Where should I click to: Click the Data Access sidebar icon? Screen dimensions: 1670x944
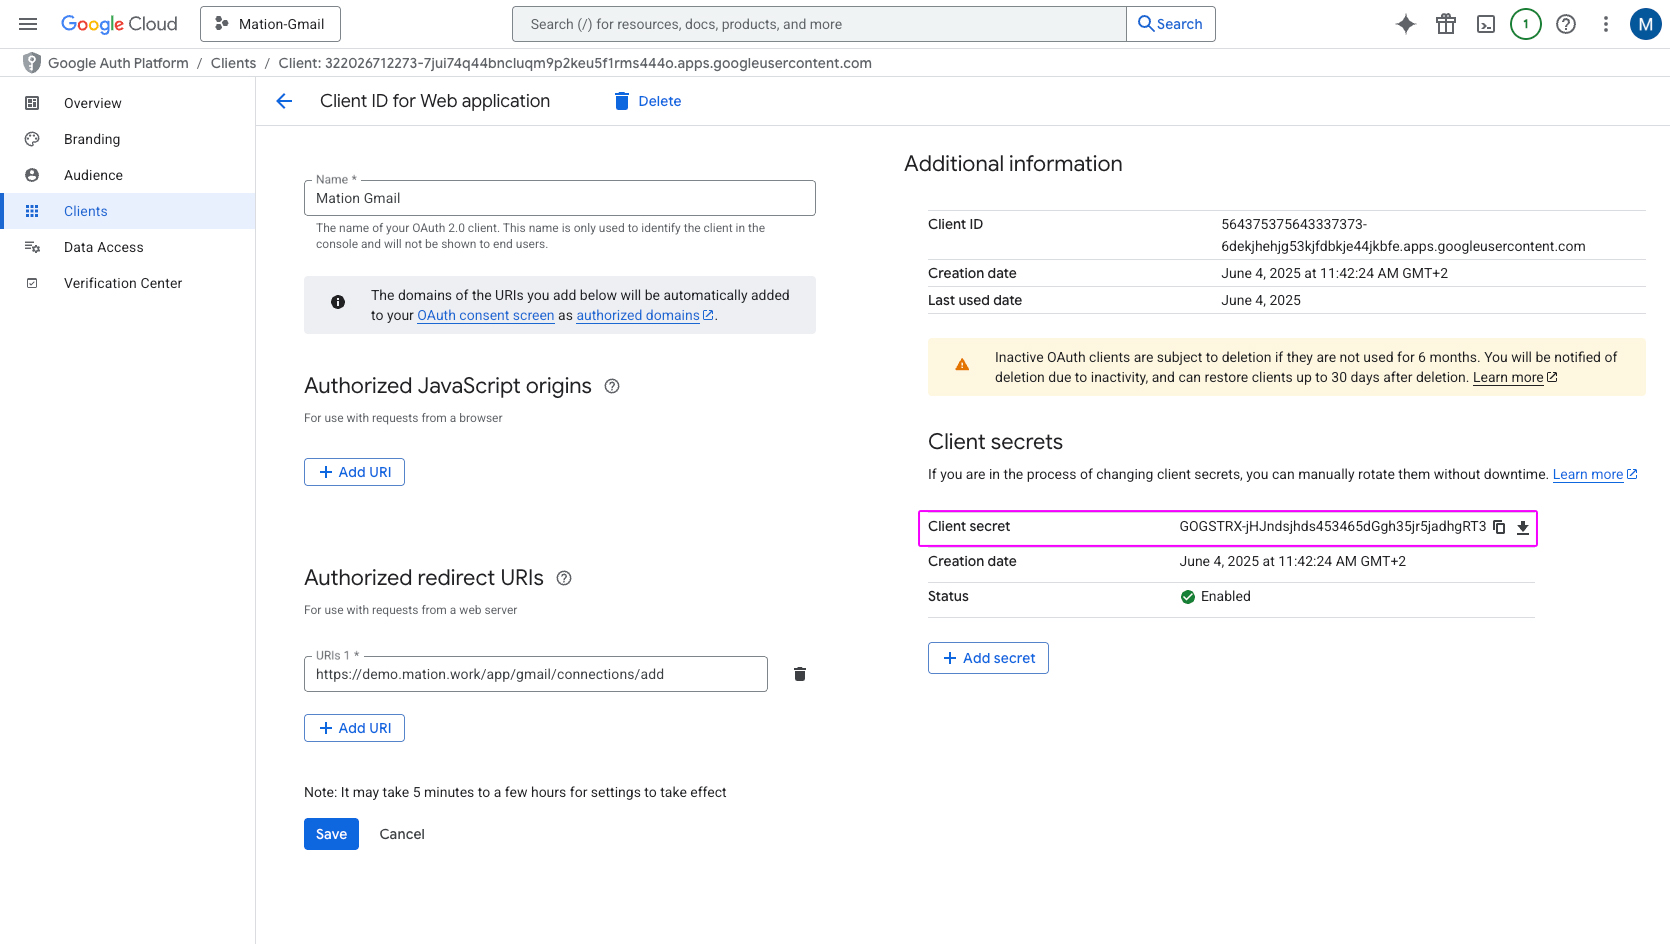click(32, 247)
